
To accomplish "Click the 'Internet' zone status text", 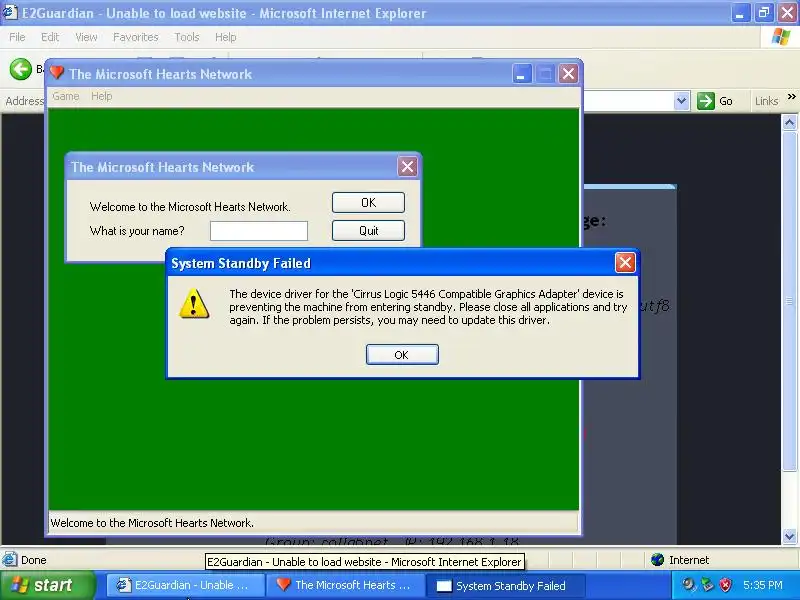I will tap(689, 560).
